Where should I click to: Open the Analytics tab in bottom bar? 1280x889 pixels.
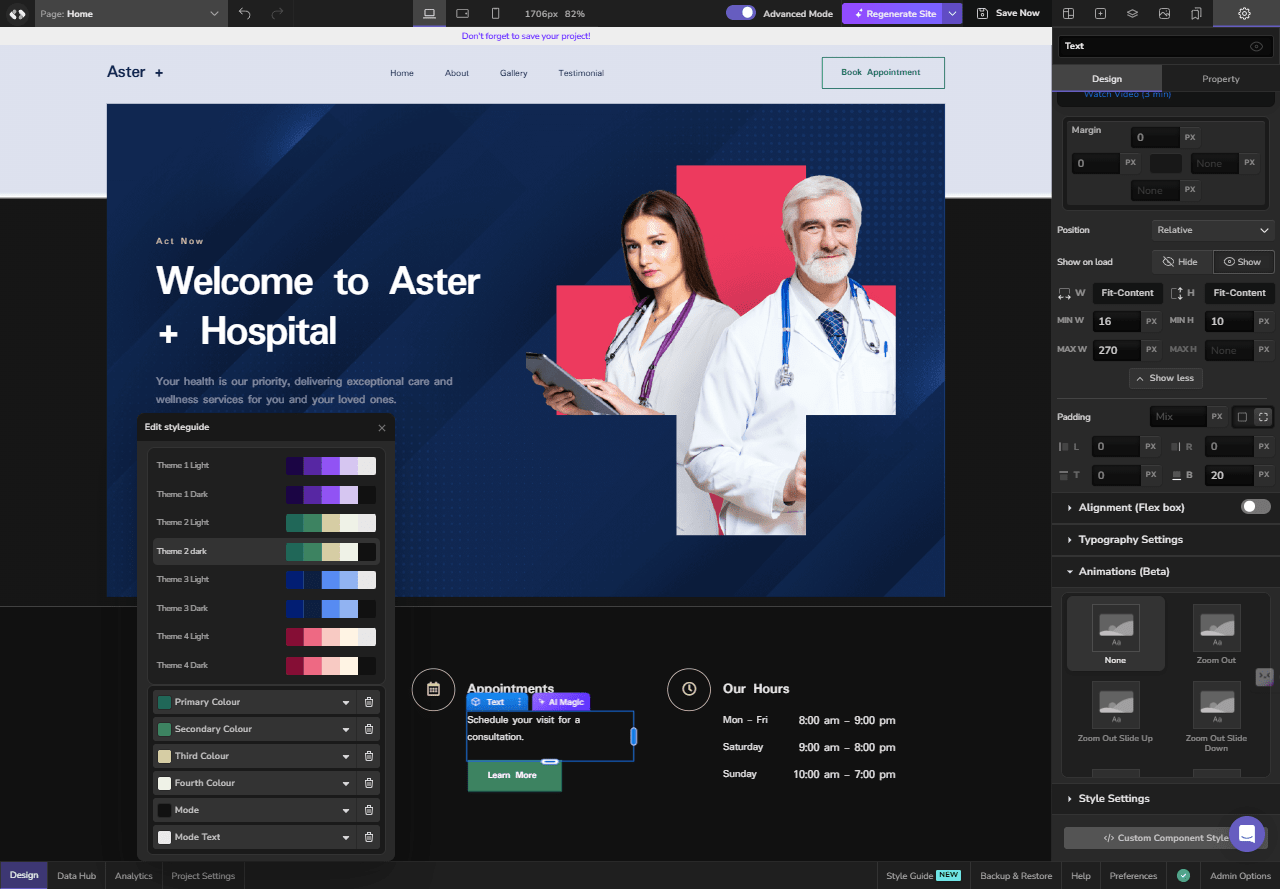134,876
